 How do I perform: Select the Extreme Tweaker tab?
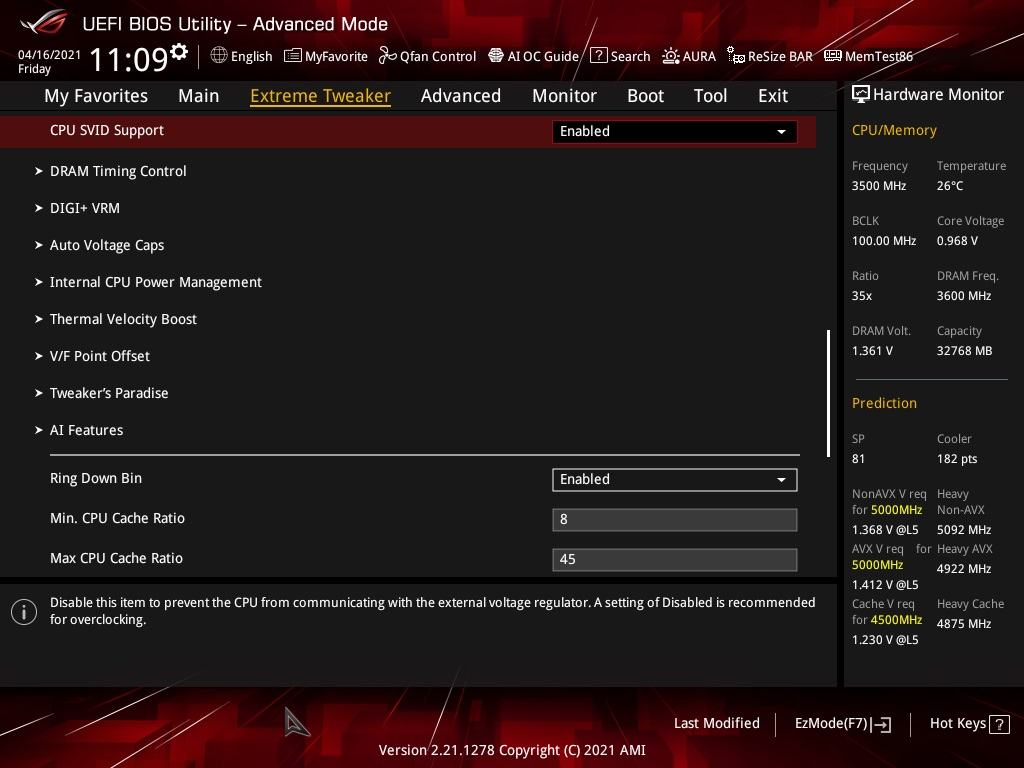coord(321,96)
